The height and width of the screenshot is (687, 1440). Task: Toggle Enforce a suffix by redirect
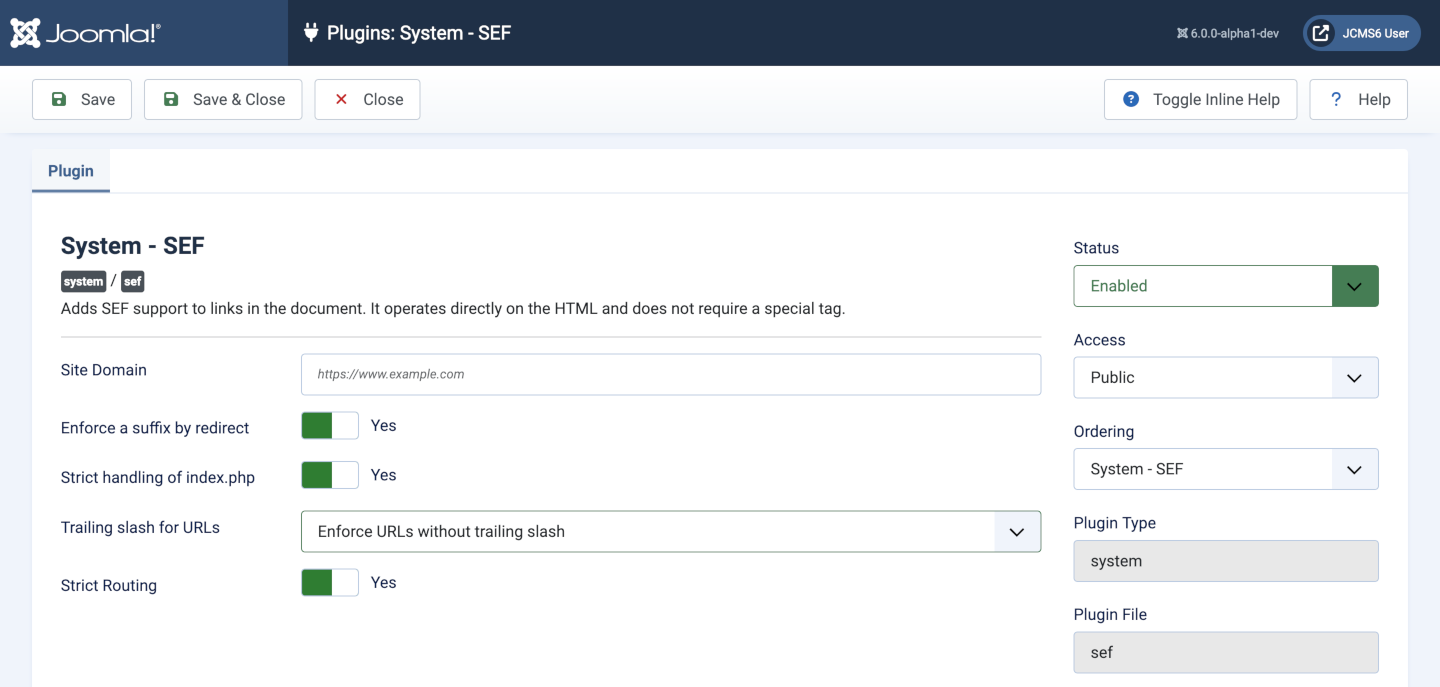[x=330, y=426]
